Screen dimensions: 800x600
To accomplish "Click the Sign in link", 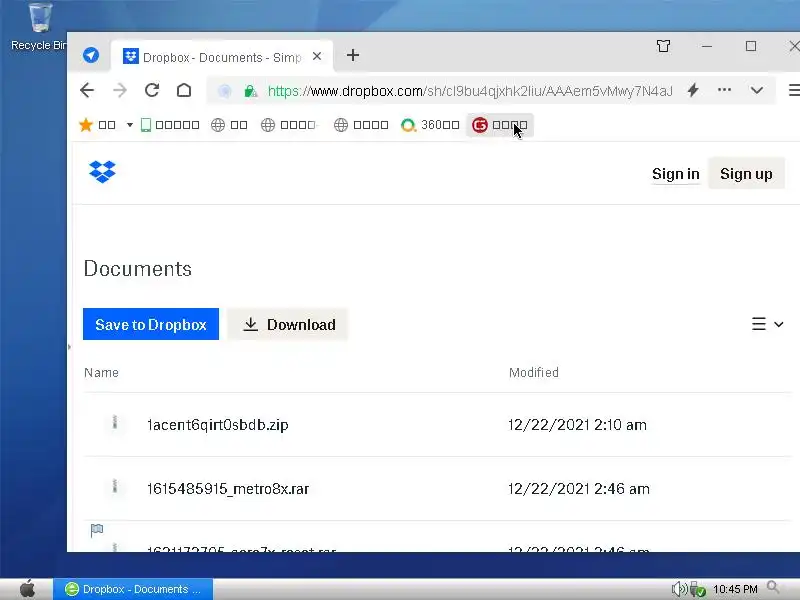I will coord(676,174).
